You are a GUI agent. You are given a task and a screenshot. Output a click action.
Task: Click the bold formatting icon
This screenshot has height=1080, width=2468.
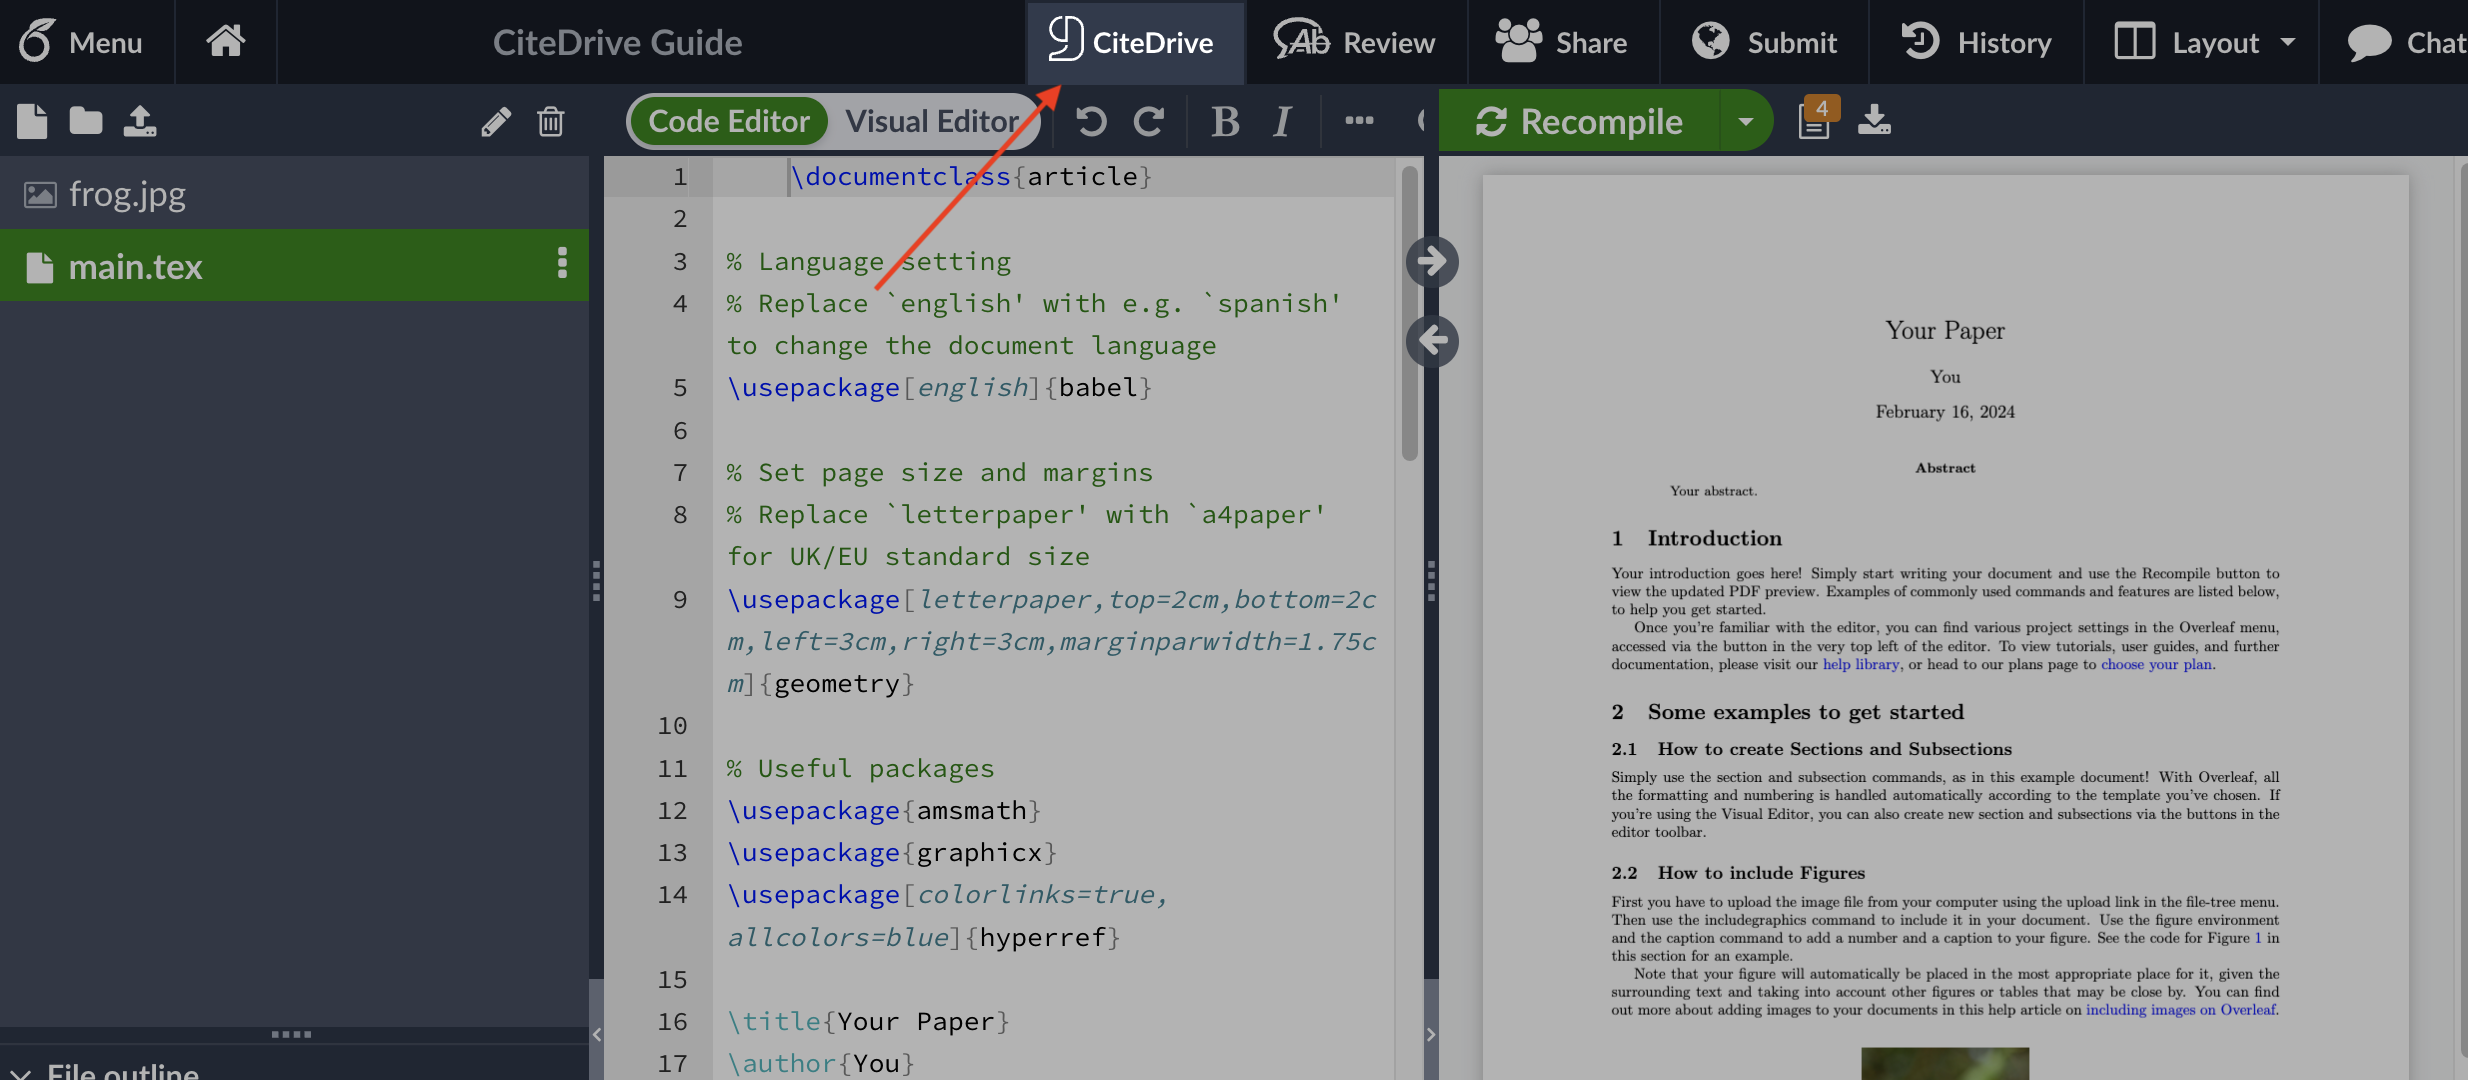pos(1226,120)
